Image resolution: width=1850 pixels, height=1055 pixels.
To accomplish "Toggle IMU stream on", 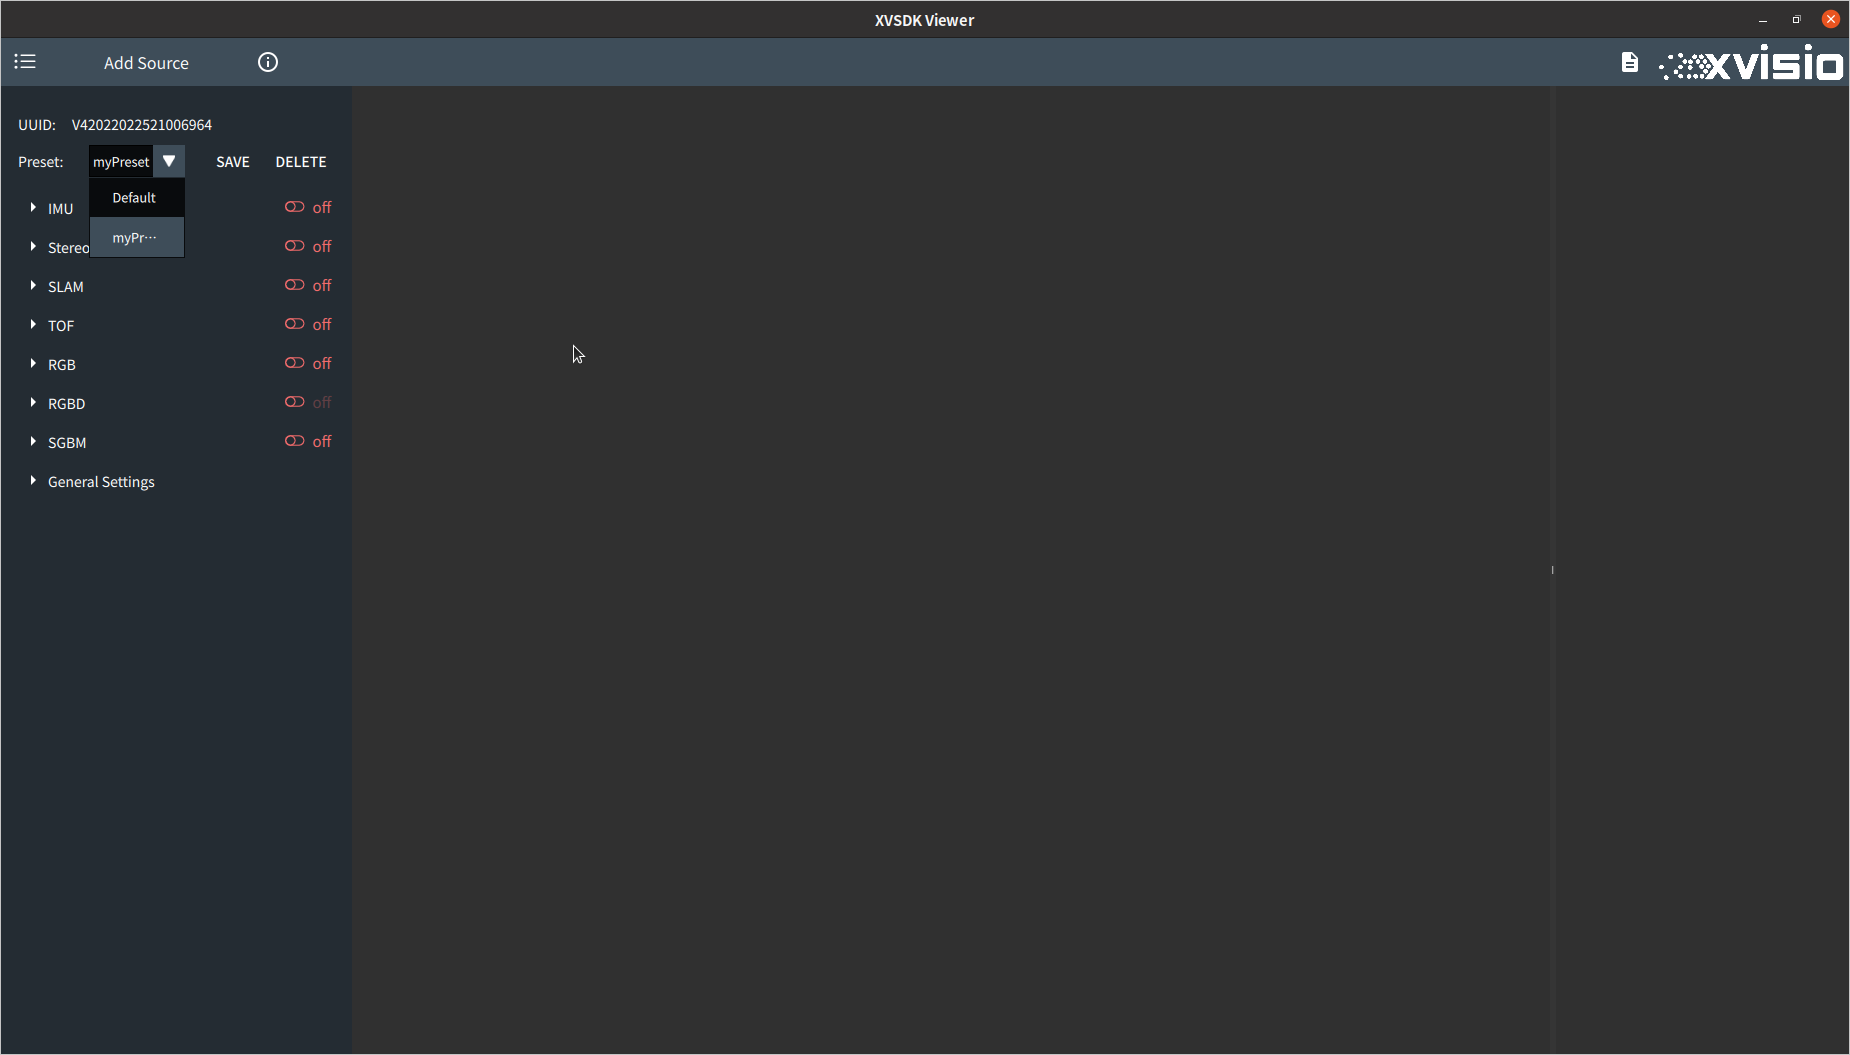I will [x=294, y=207].
